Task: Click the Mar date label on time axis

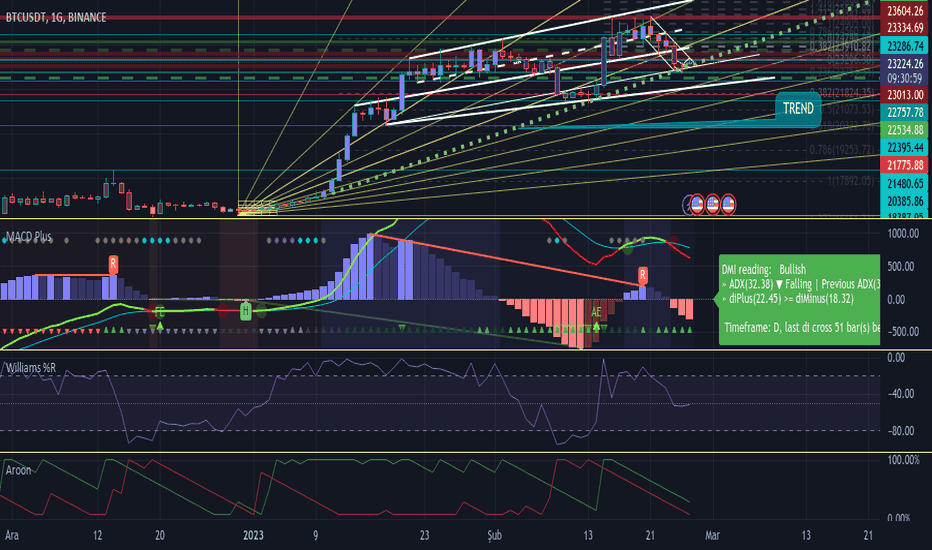Action: (x=712, y=535)
